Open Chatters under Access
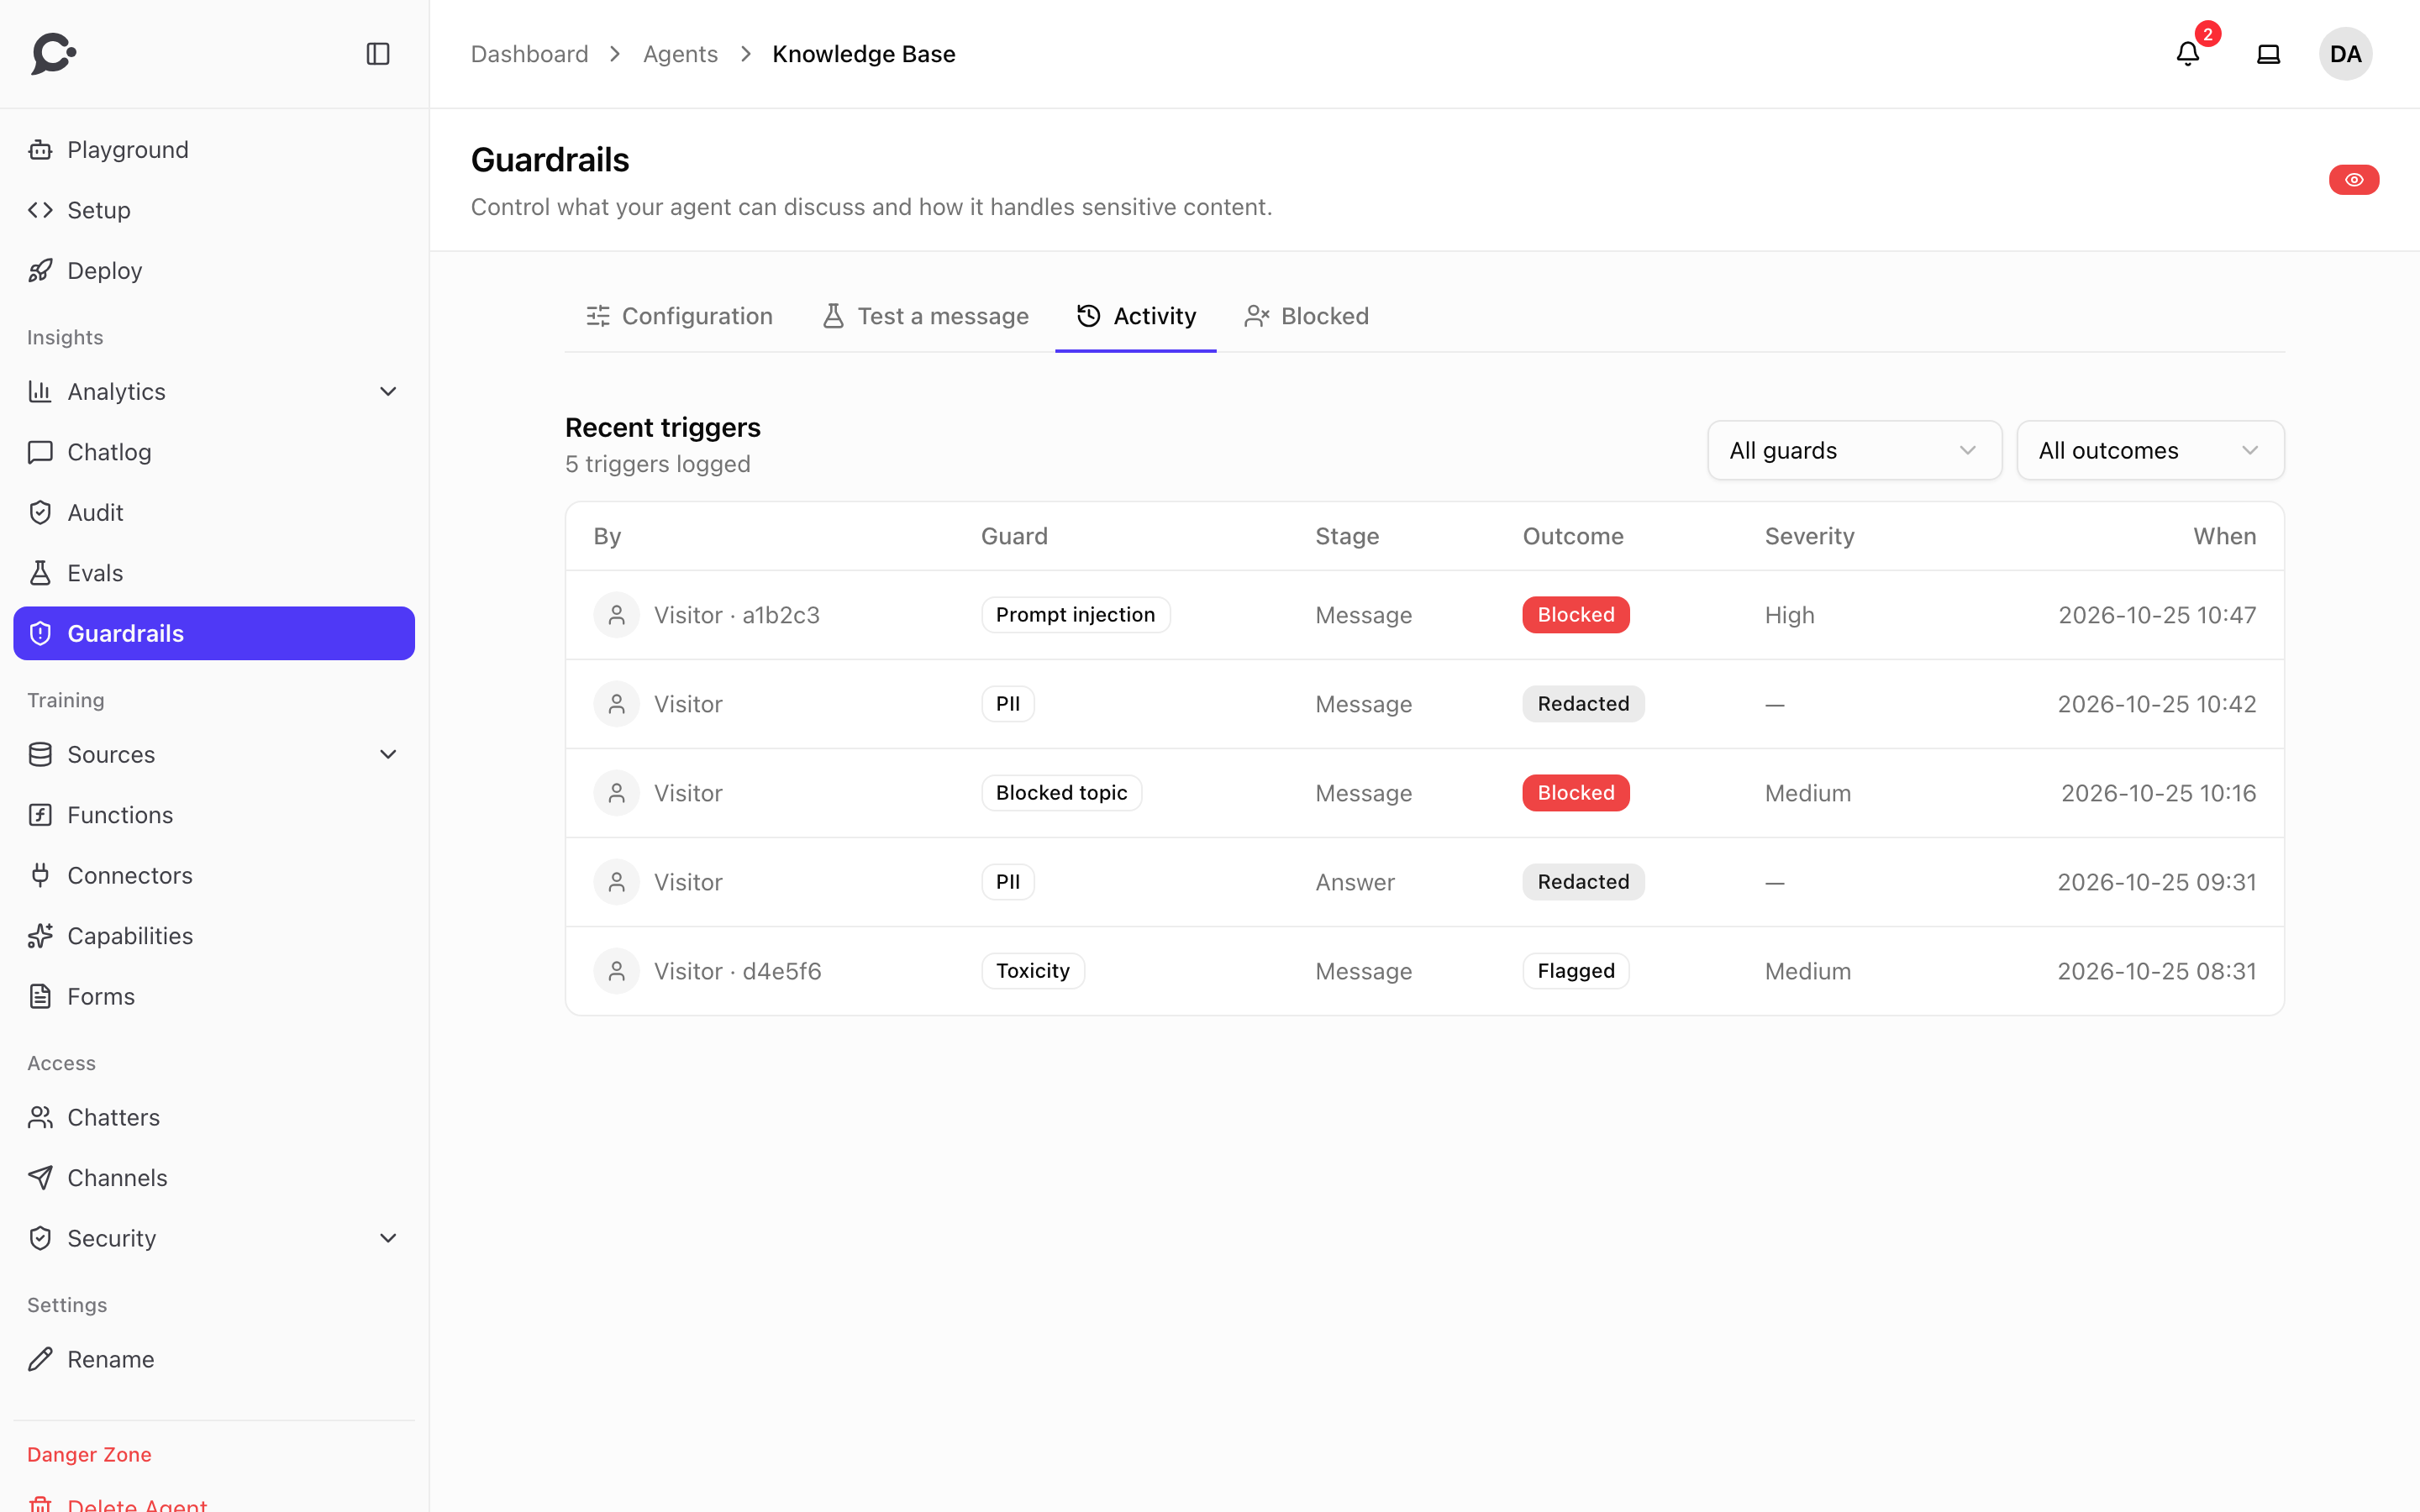The image size is (2420, 1512). click(214, 1117)
